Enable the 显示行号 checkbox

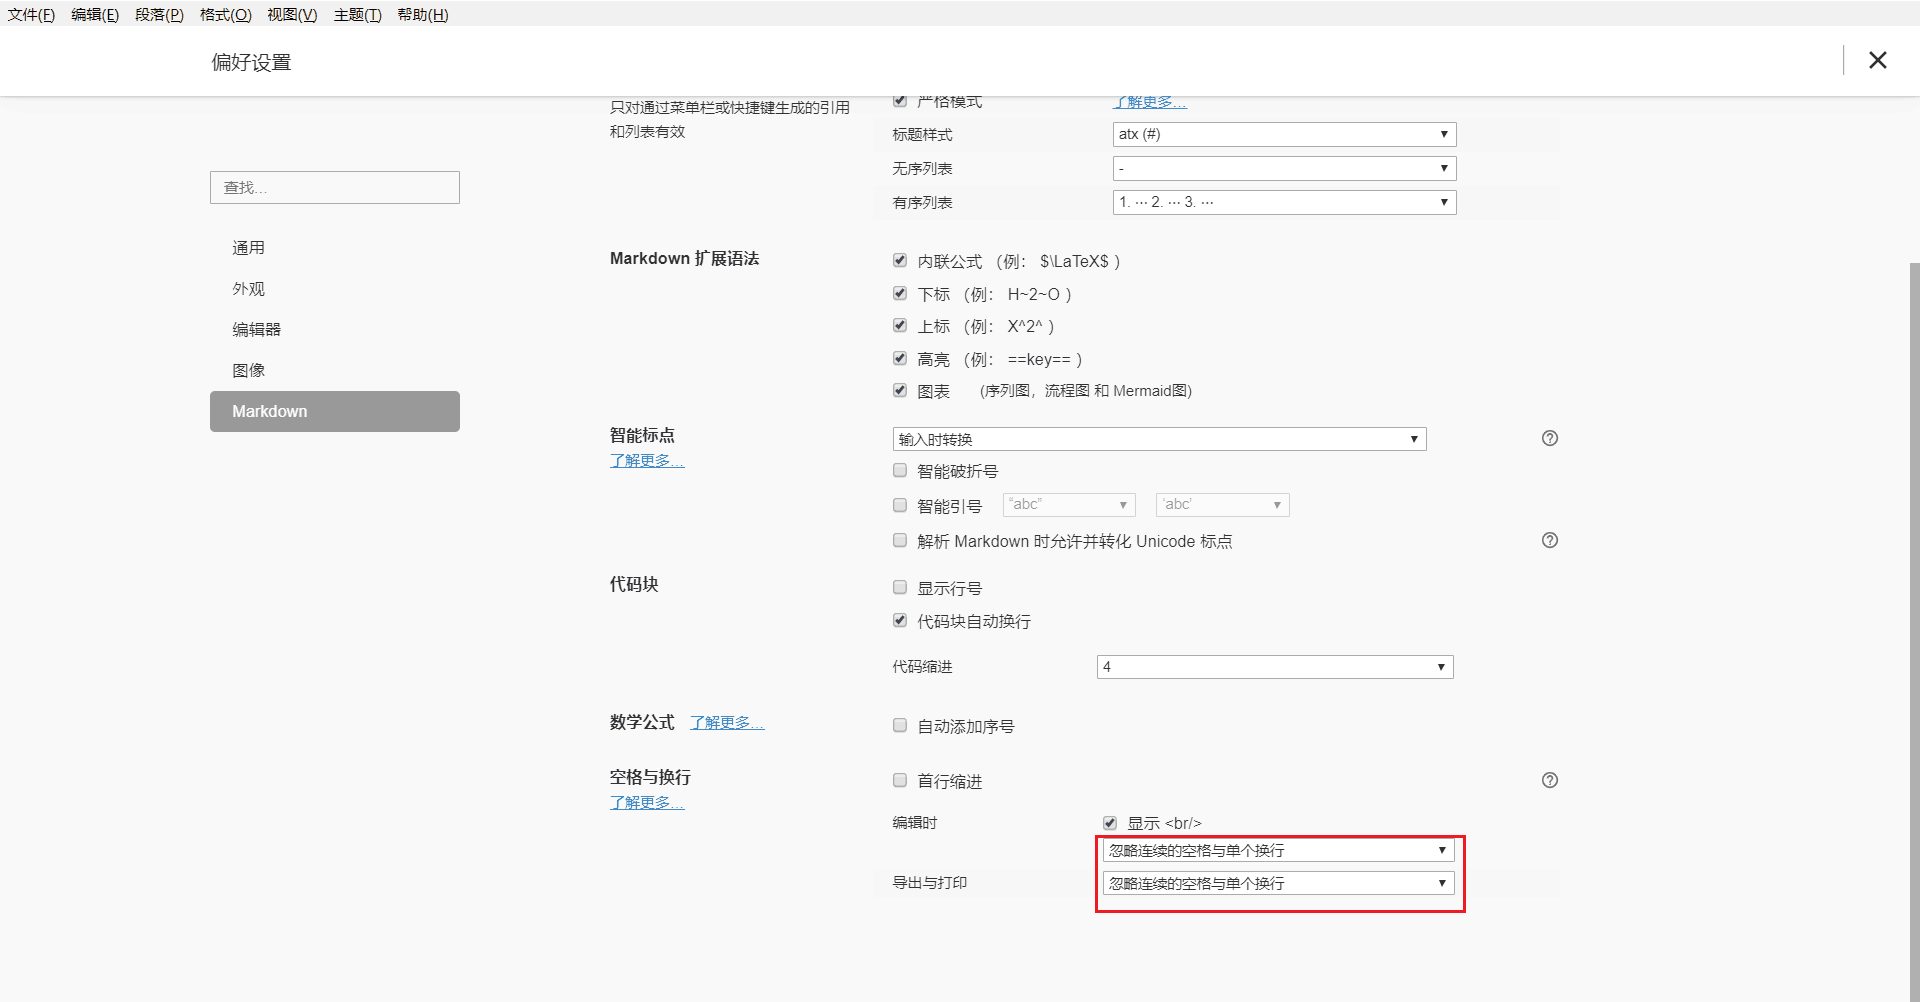pos(900,588)
